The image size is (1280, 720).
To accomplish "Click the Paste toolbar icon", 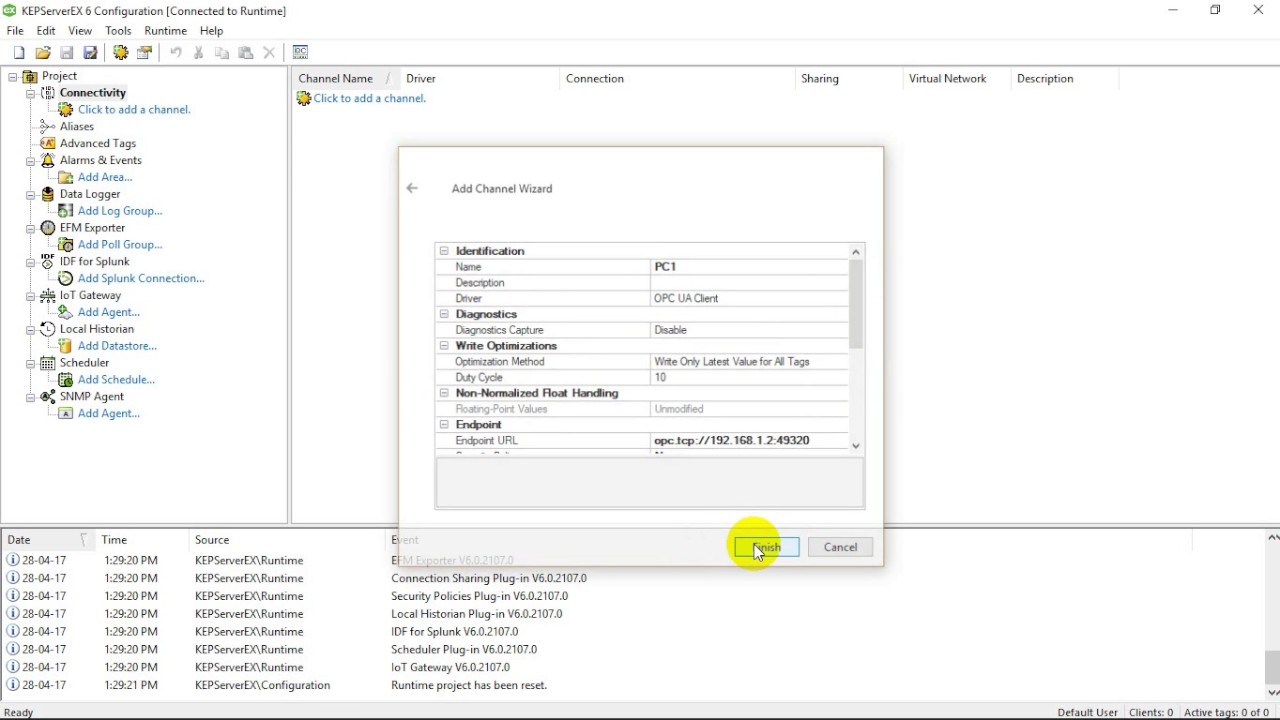I will click(x=246, y=53).
